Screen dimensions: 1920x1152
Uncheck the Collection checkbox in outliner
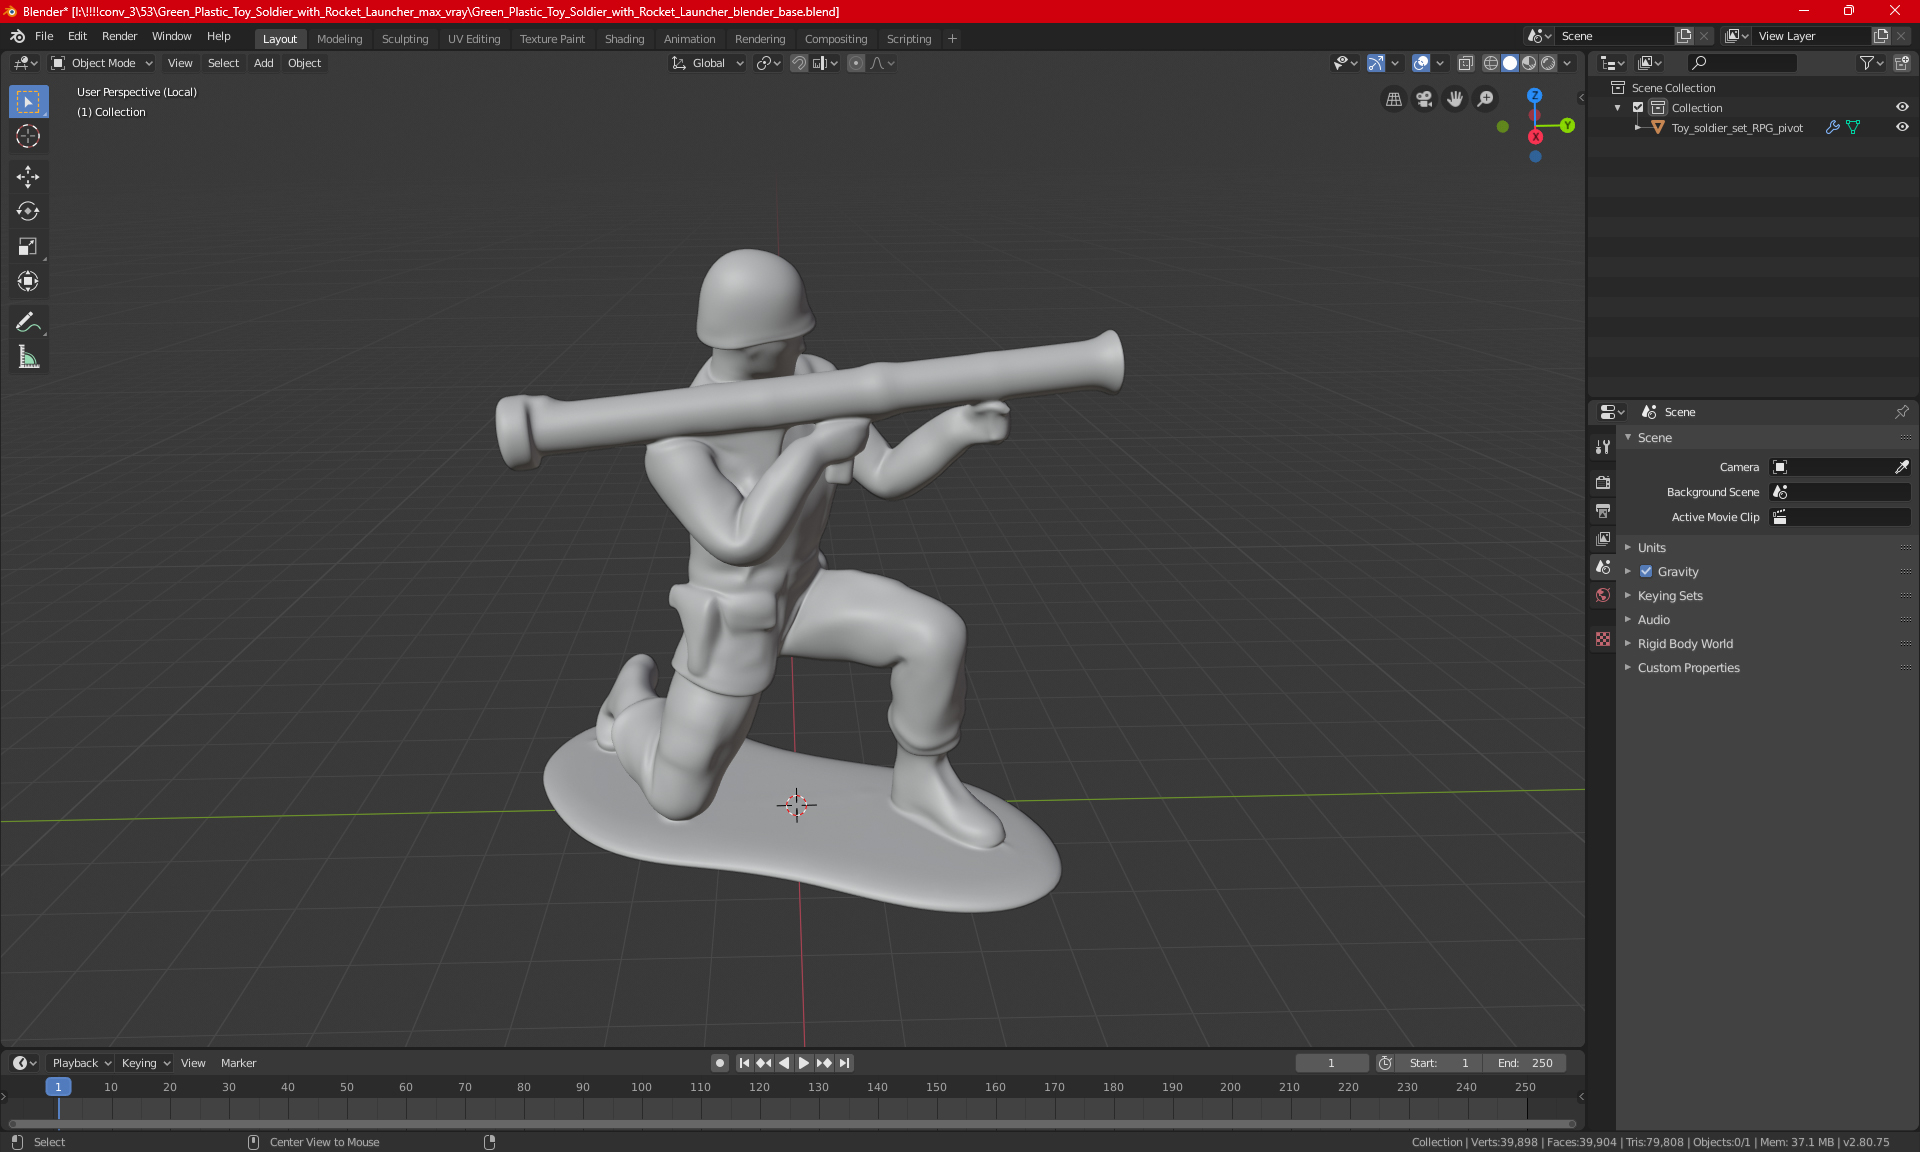1638,108
